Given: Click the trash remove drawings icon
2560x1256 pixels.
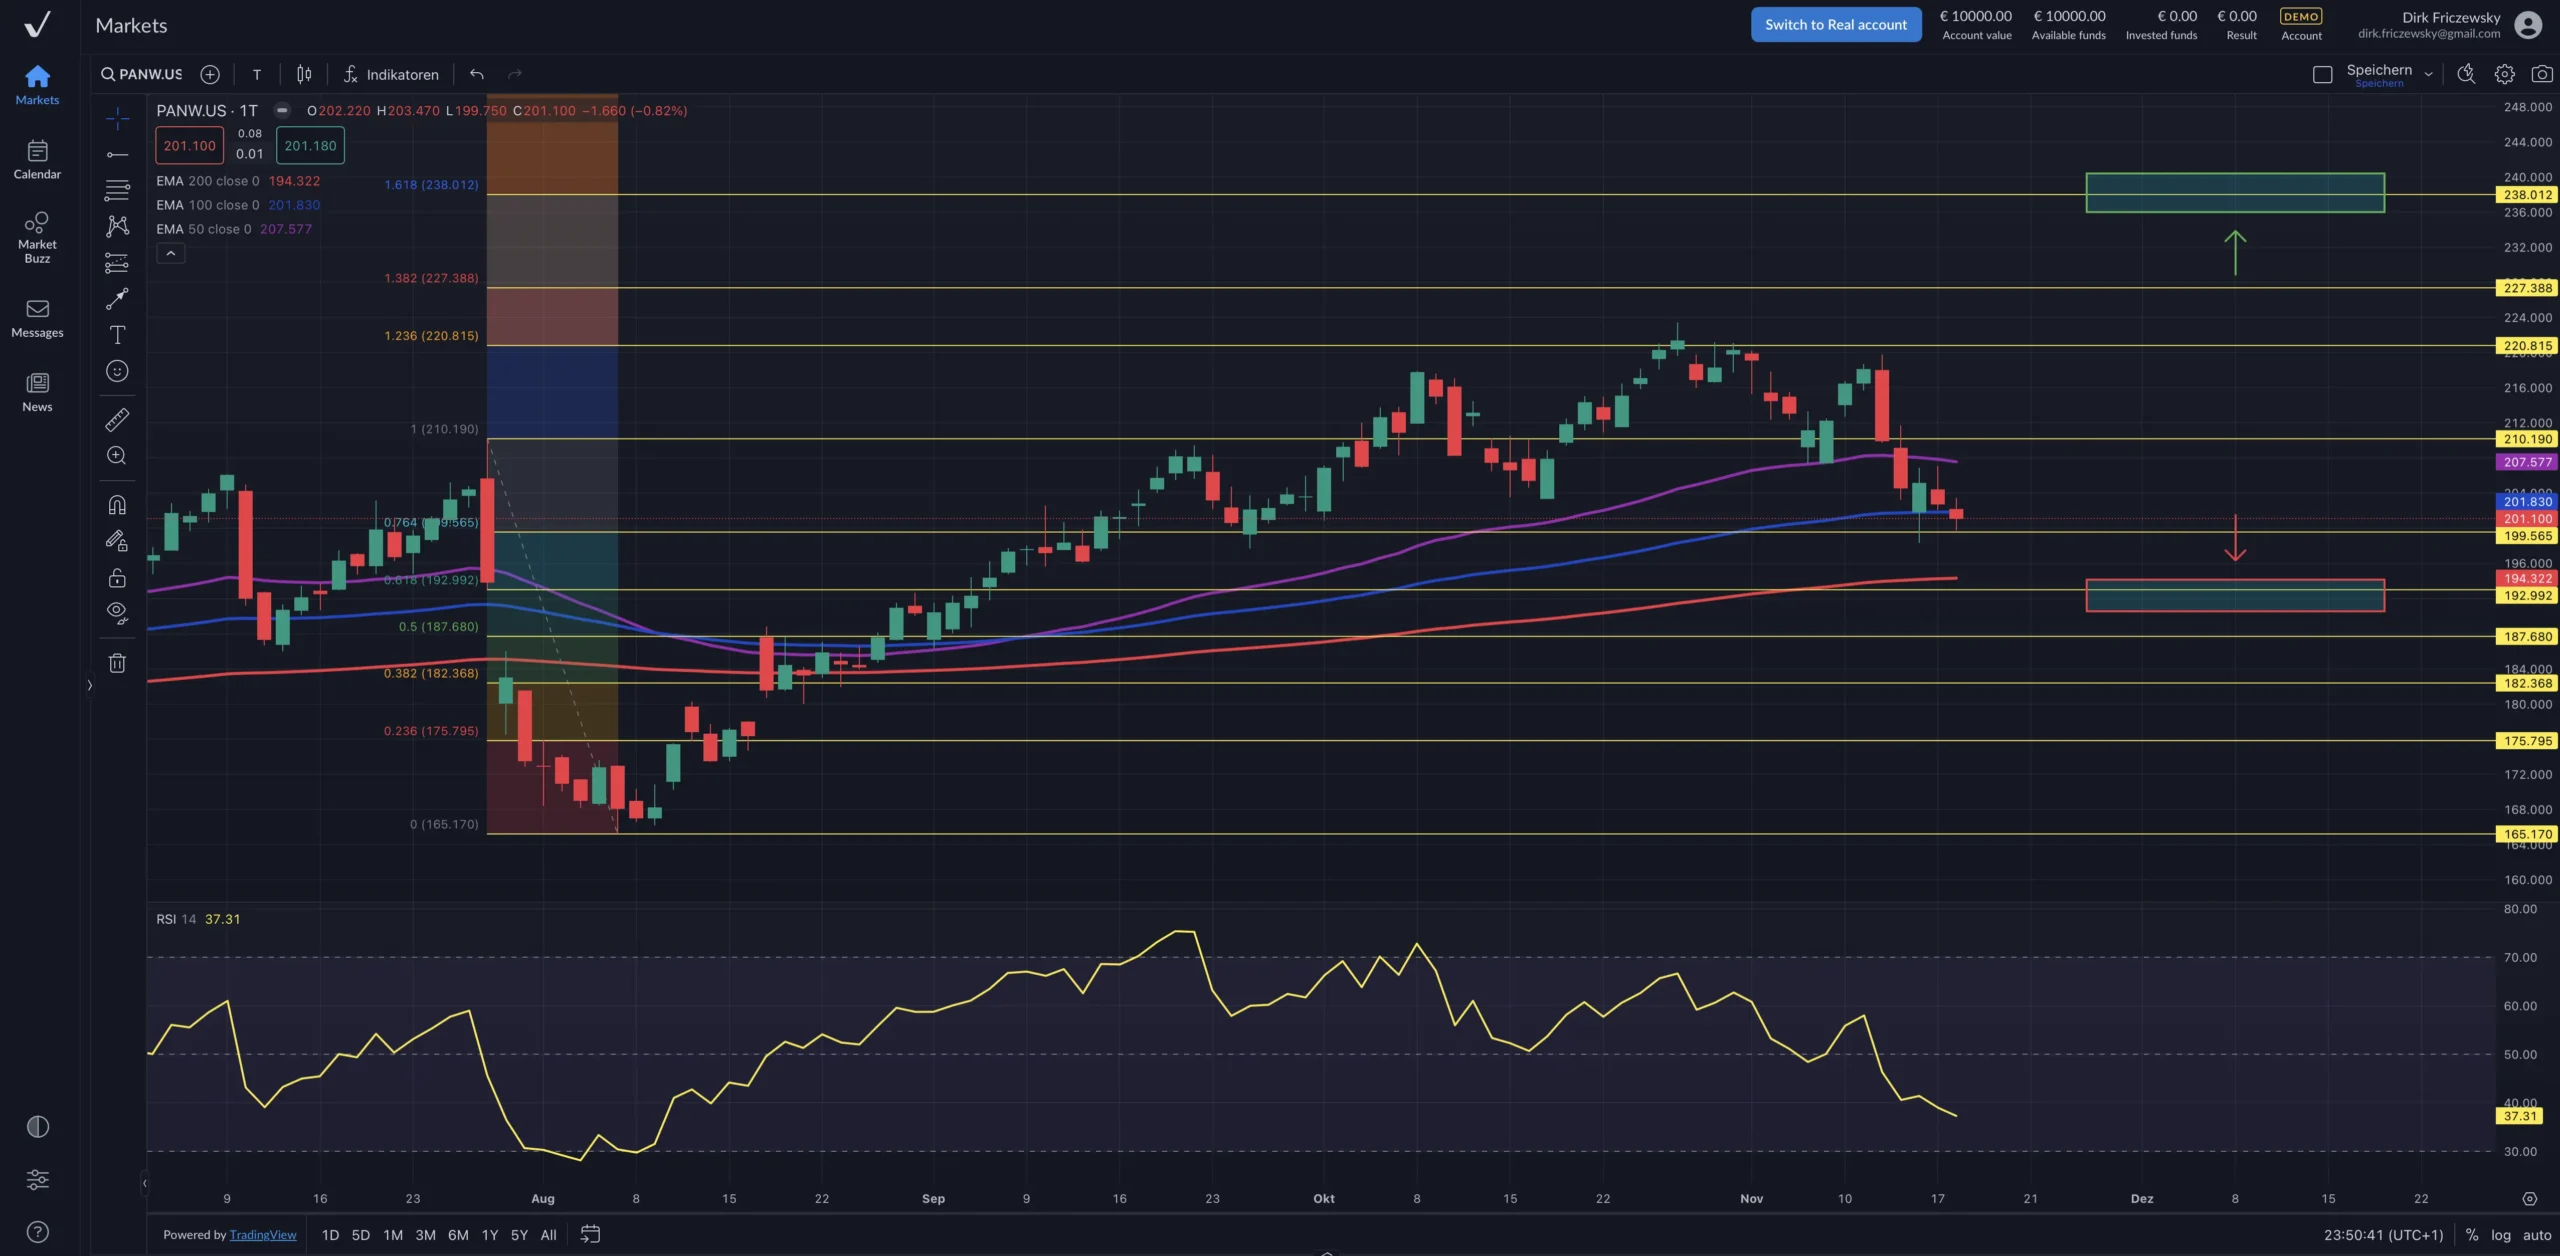Looking at the screenshot, I should [x=117, y=663].
